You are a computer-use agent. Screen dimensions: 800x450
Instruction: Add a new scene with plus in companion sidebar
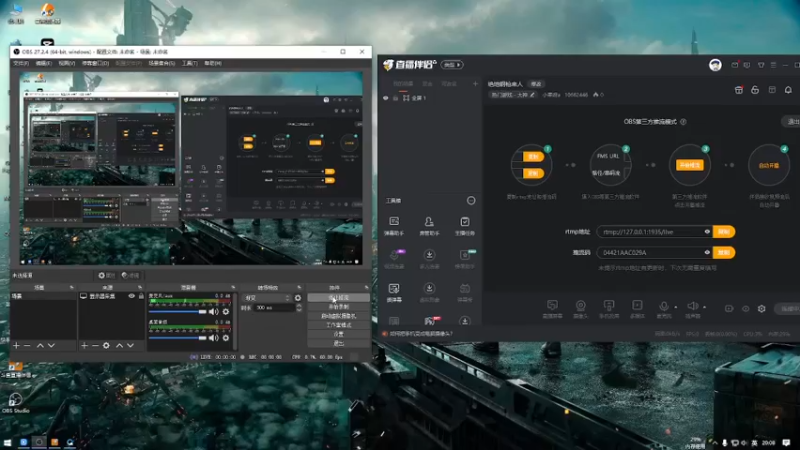pos(475,84)
